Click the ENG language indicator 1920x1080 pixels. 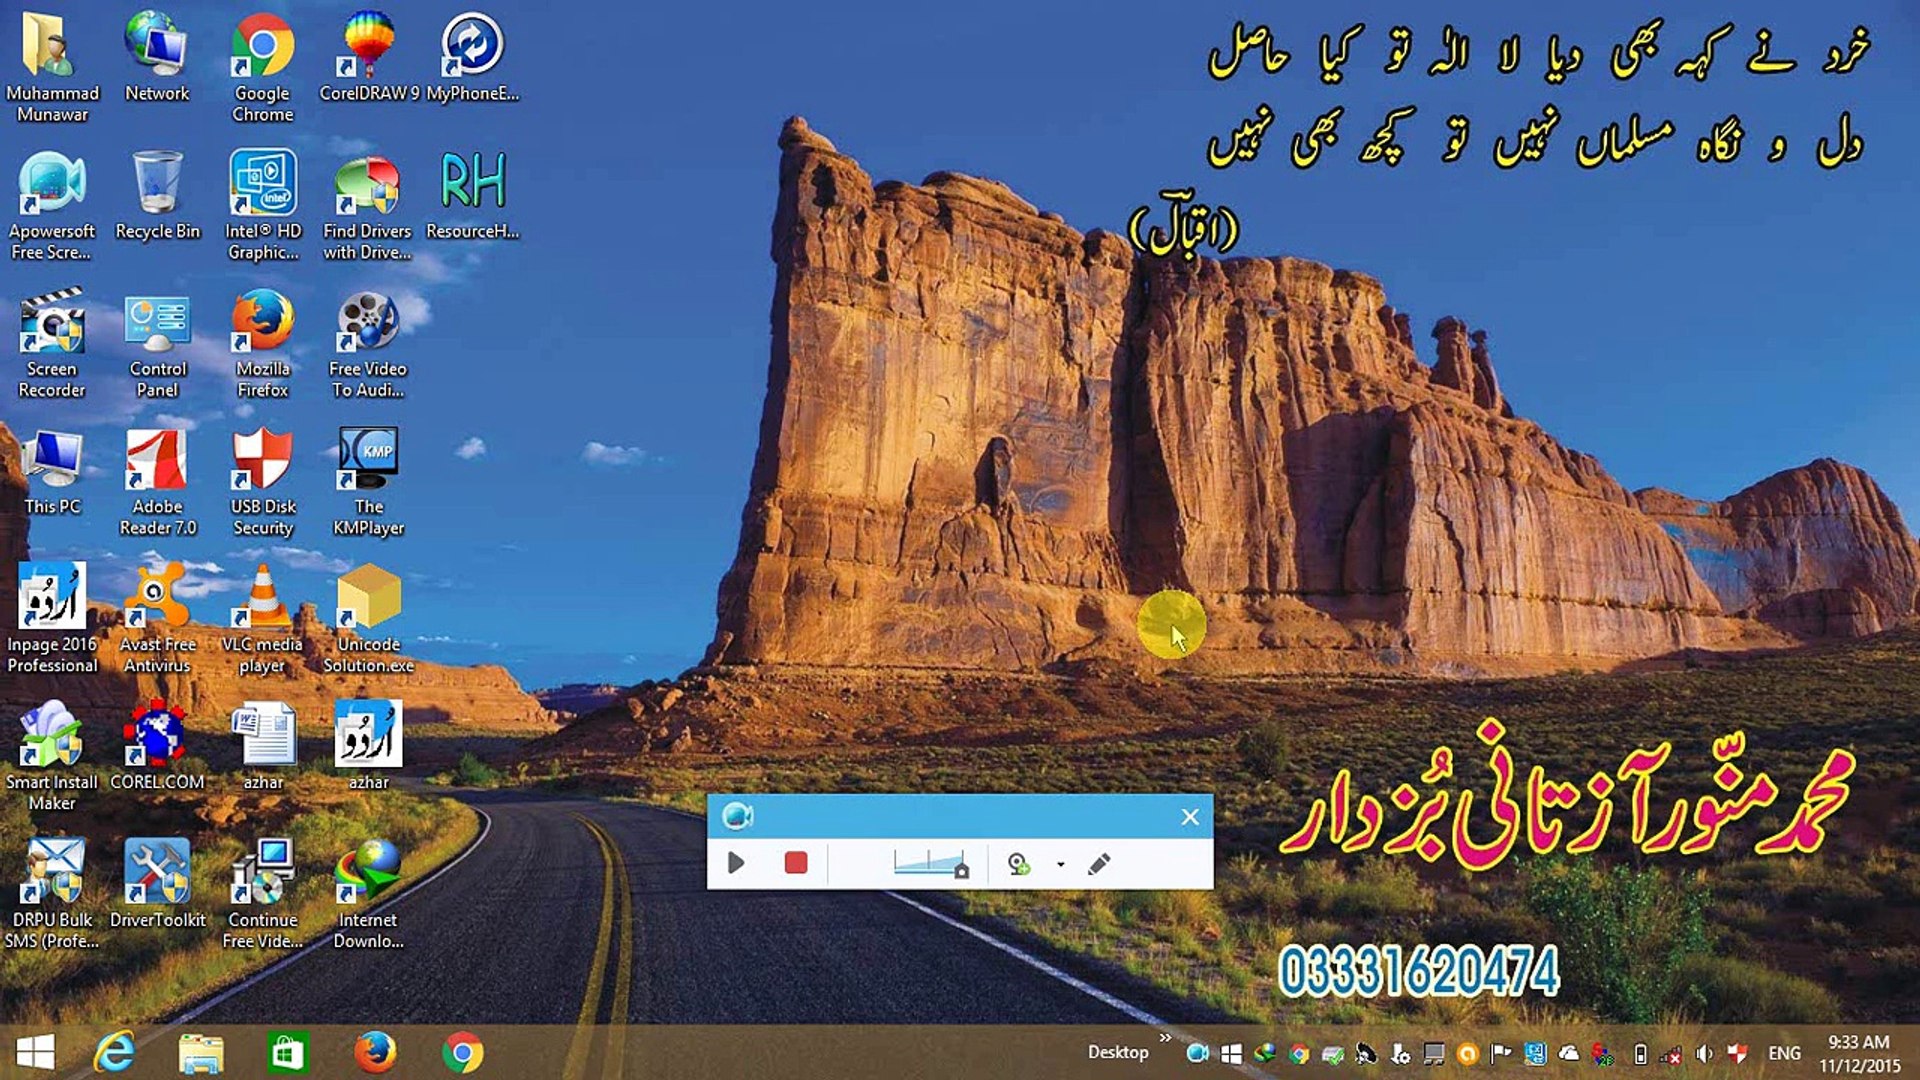click(1784, 1053)
